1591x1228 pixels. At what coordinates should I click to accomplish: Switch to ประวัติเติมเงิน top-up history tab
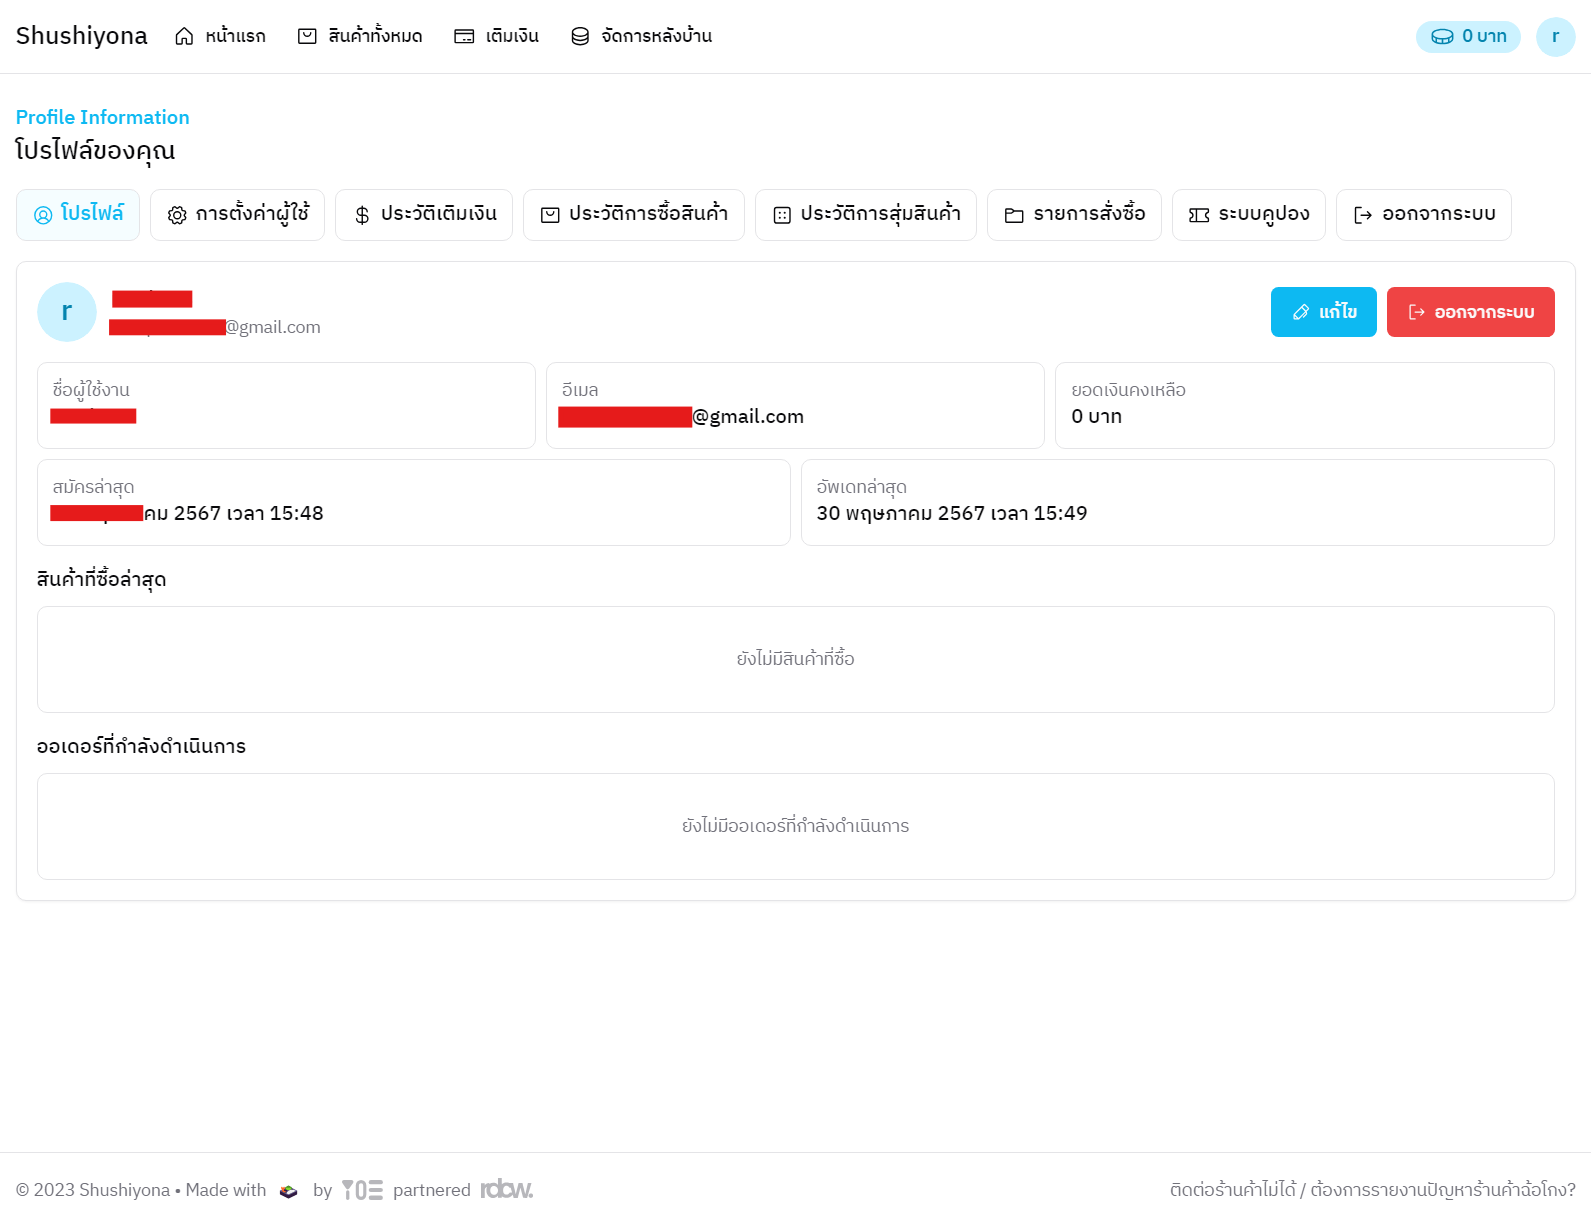pos(424,215)
